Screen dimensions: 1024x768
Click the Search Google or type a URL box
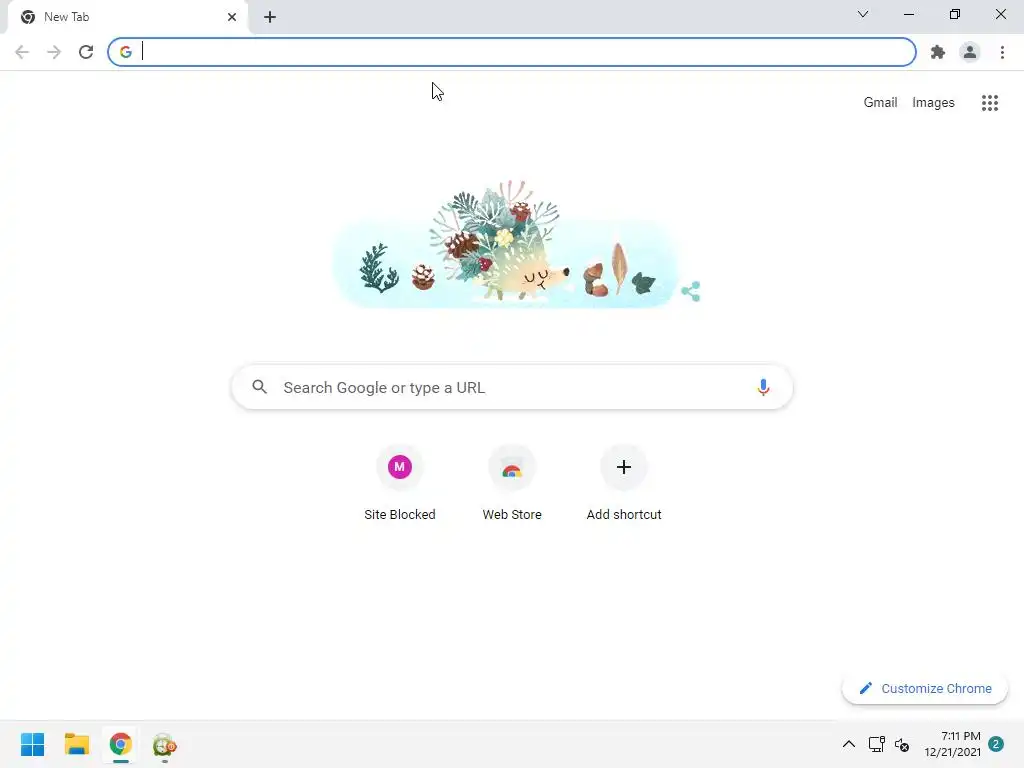coord(512,387)
